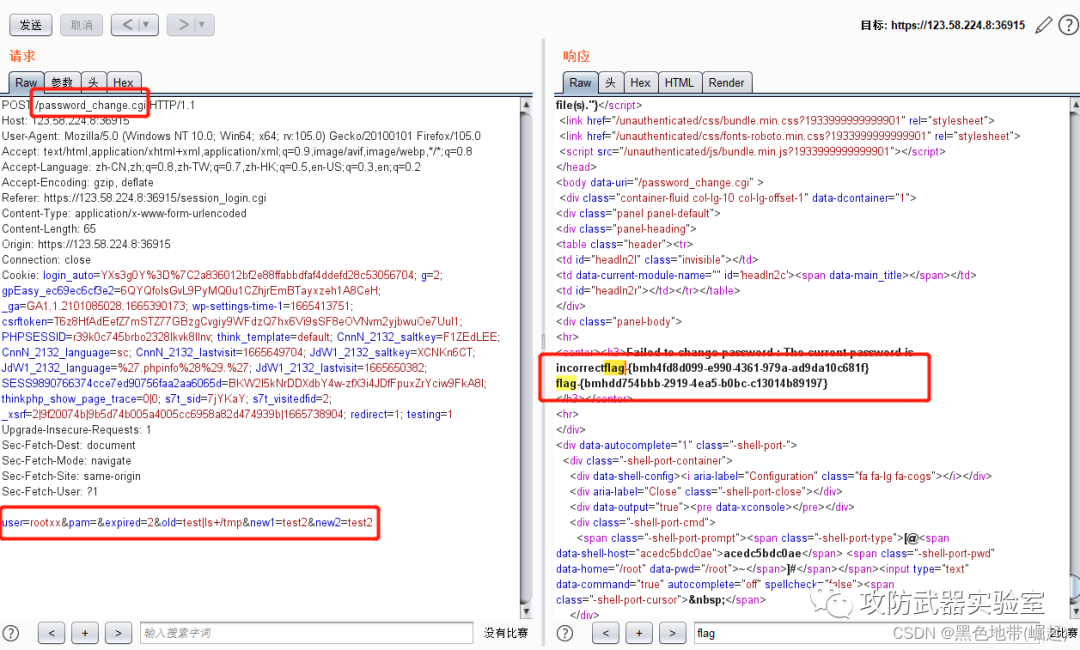Click the Upgrade-Insecure-Requests: 1 line
The image size is (1080, 650).
[x=76, y=430]
